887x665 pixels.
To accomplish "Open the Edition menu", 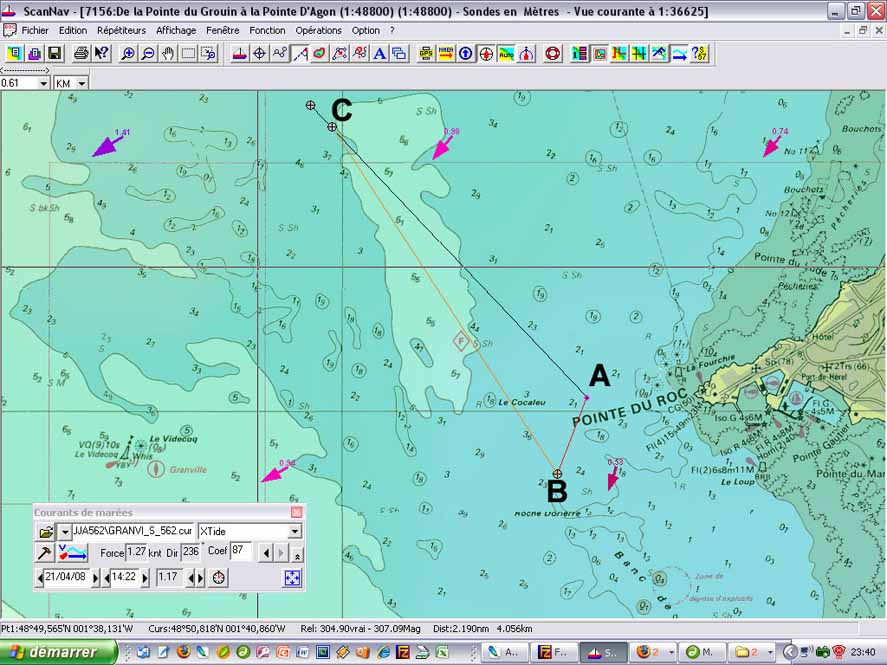I will point(73,31).
